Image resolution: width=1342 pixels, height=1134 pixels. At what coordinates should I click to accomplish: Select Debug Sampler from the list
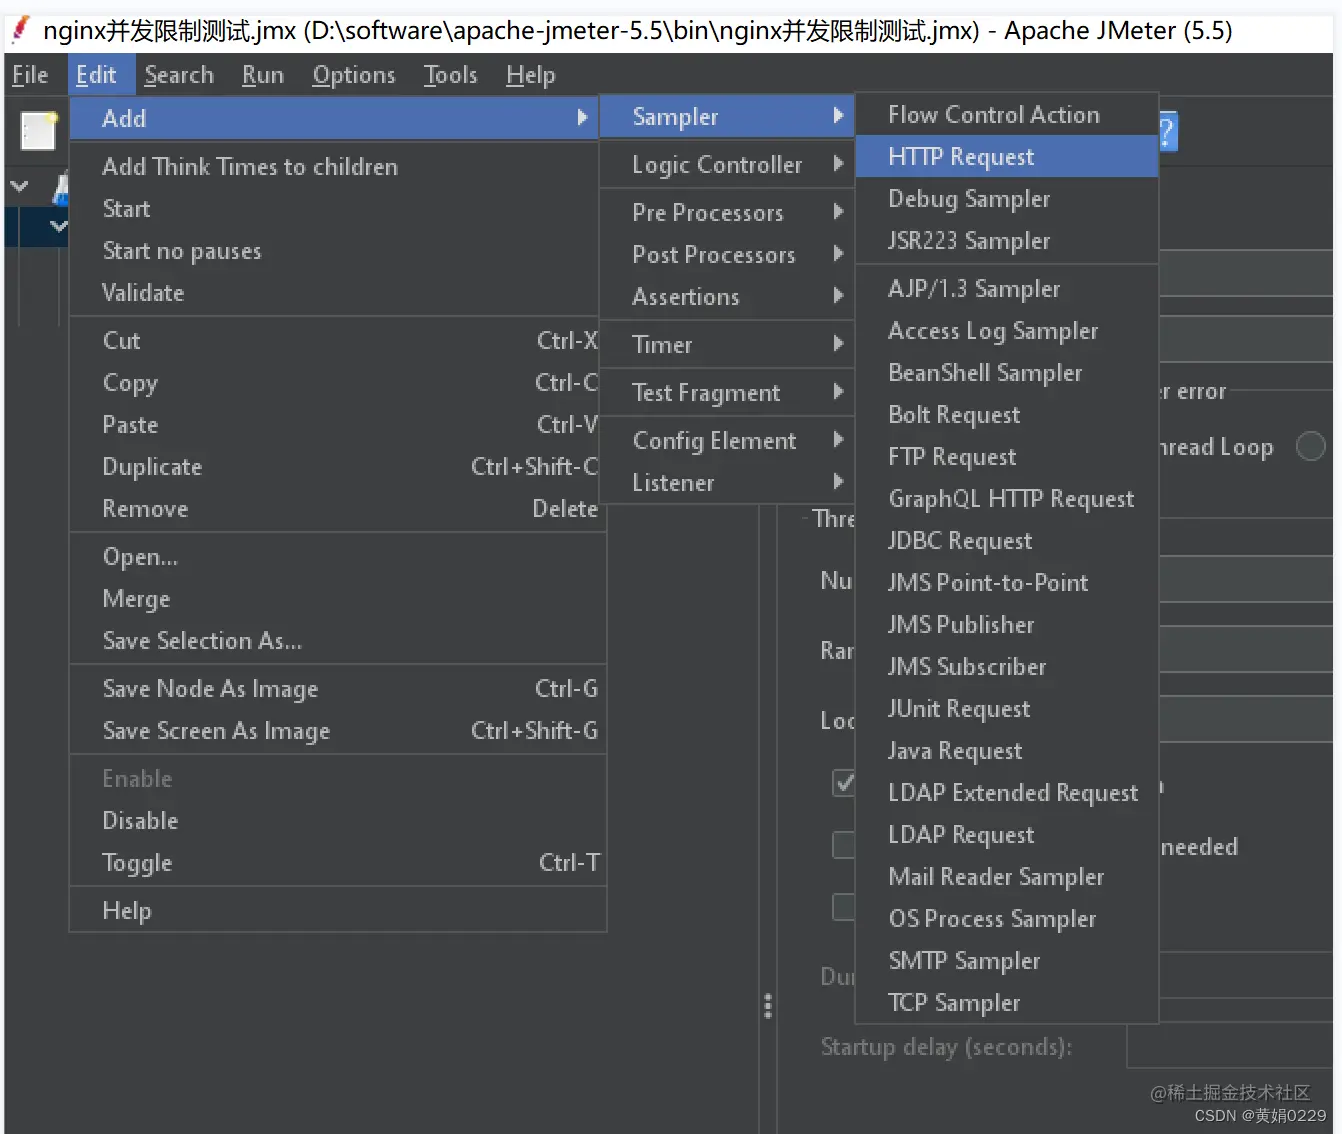click(x=968, y=199)
